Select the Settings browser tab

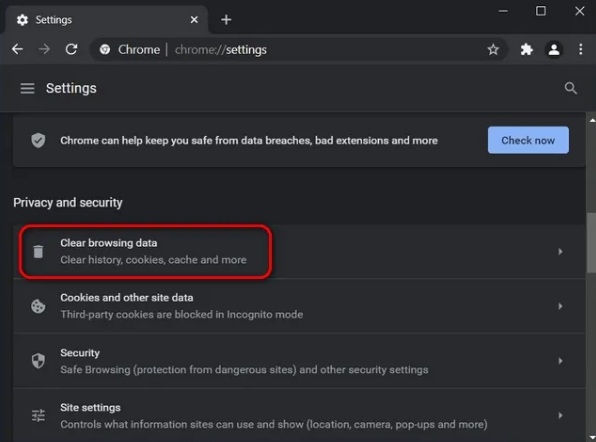106,20
